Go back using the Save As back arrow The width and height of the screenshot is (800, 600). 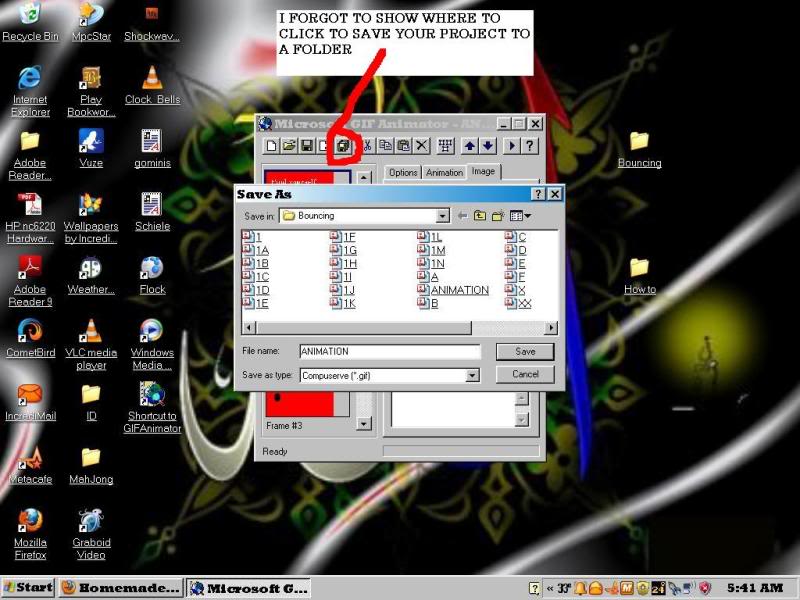click(462, 216)
